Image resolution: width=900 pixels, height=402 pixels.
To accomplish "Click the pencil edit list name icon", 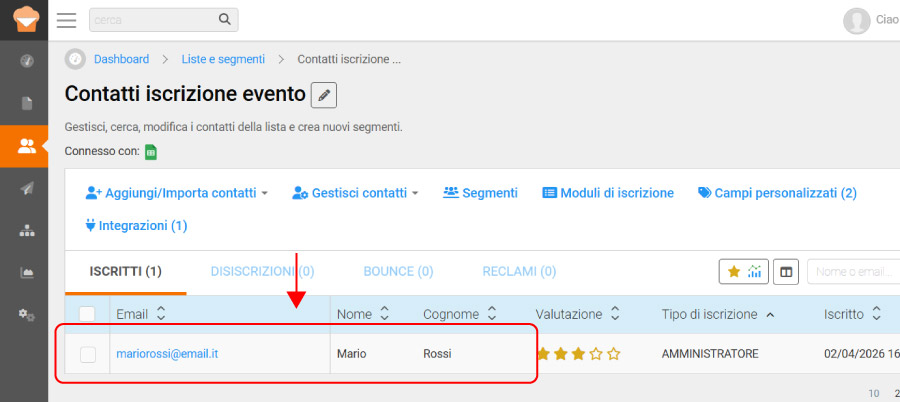I will coord(324,95).
